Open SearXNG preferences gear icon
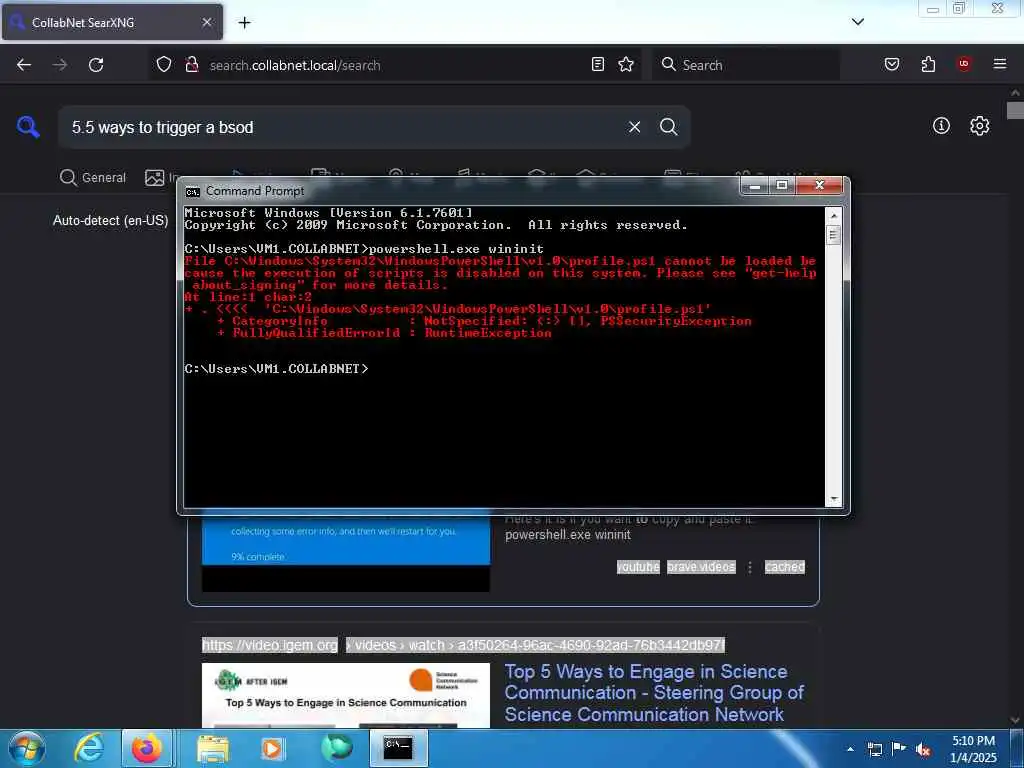The image size is (1024, 768). pos(980,125)
